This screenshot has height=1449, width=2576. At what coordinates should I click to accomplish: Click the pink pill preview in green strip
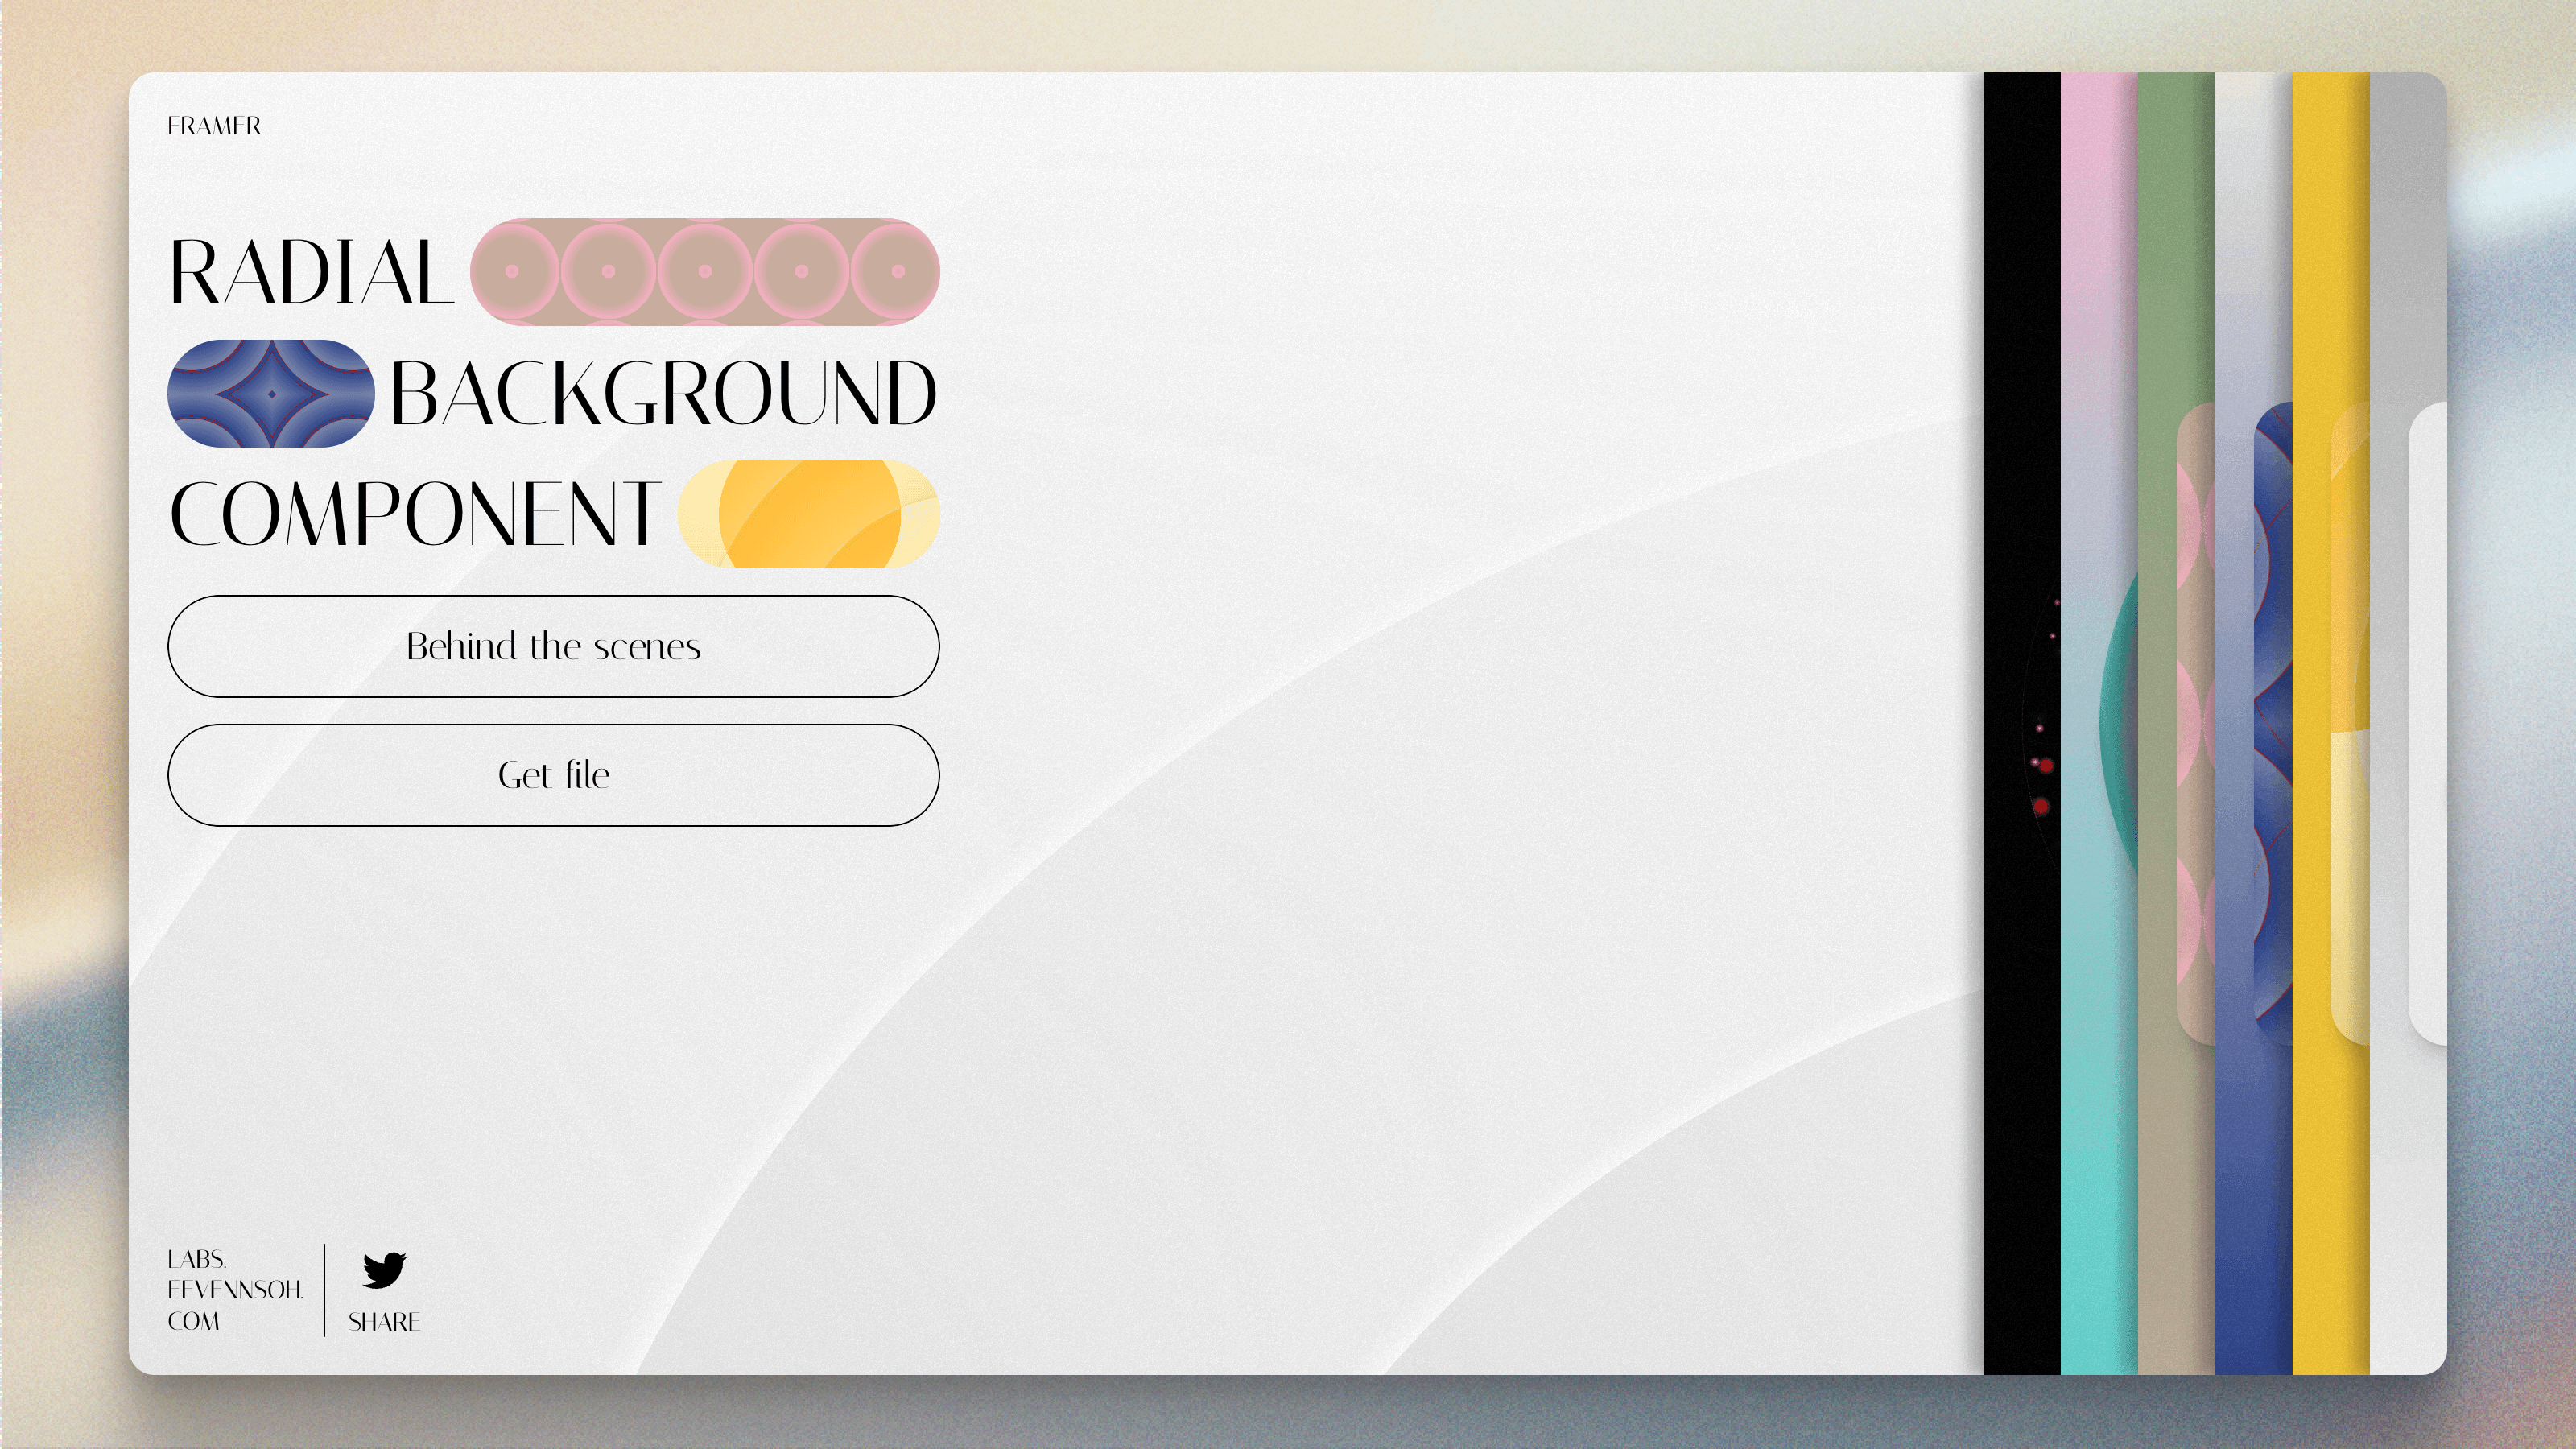(2196, 725)
